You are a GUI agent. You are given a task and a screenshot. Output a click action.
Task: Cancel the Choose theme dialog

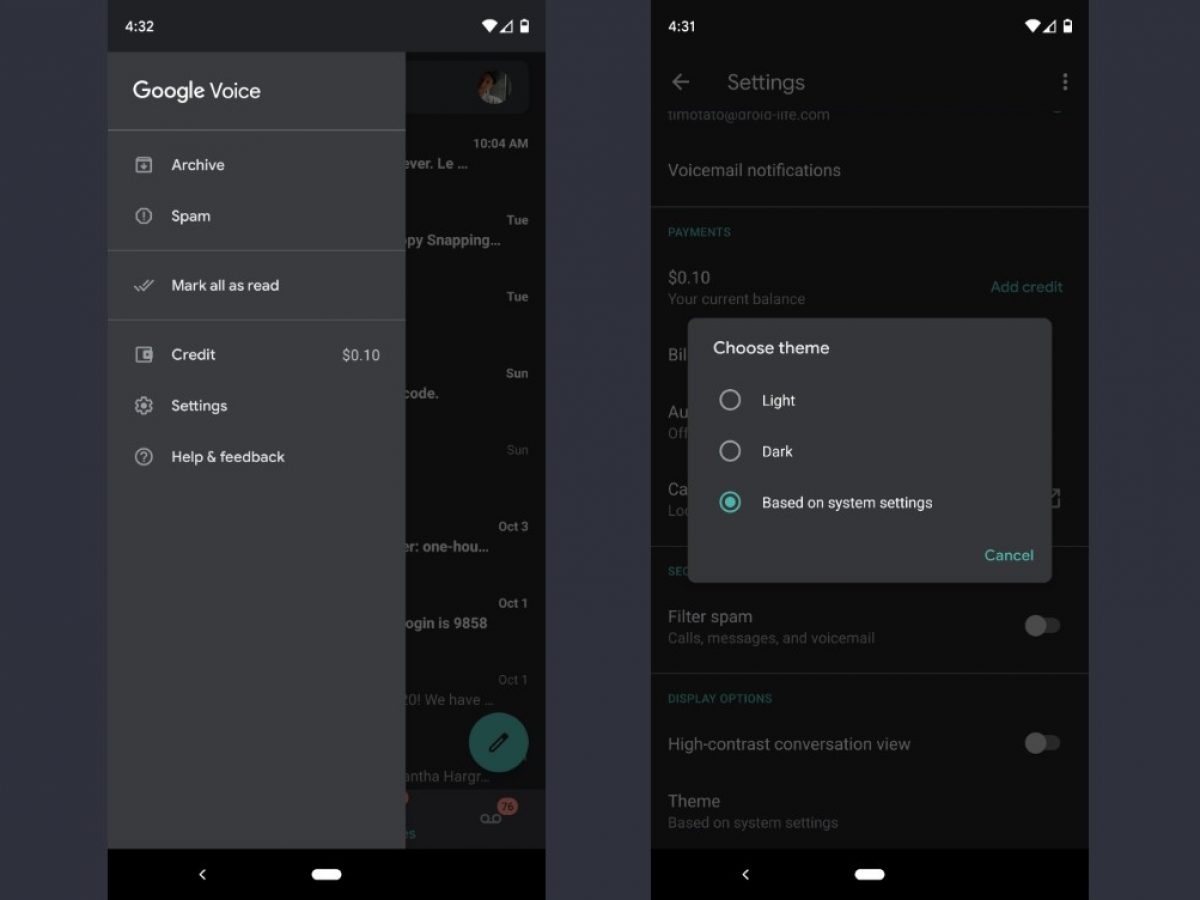point(1009,555)
